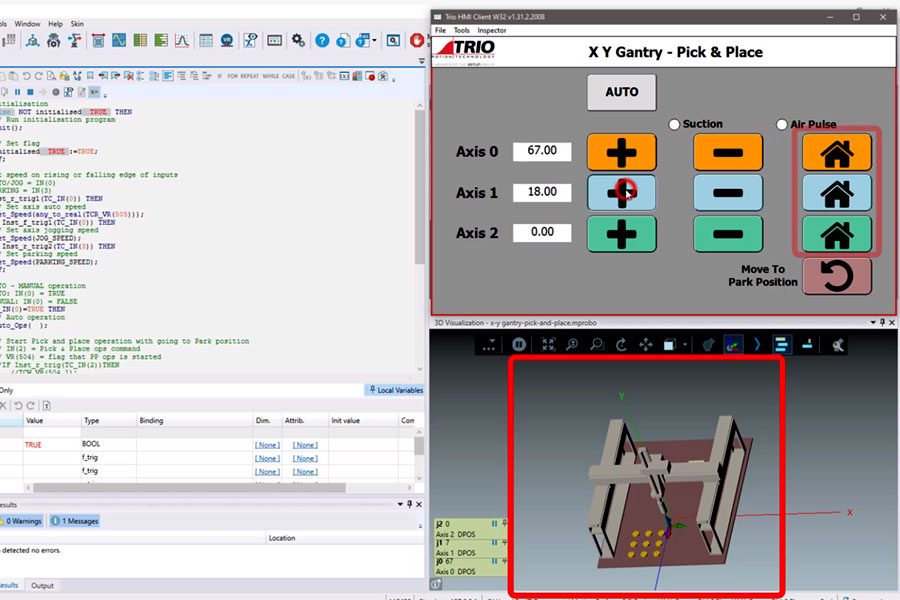This screenshot has height=600, width=900.
Task: Open the Window menu
Action: [x=27, y=24]
